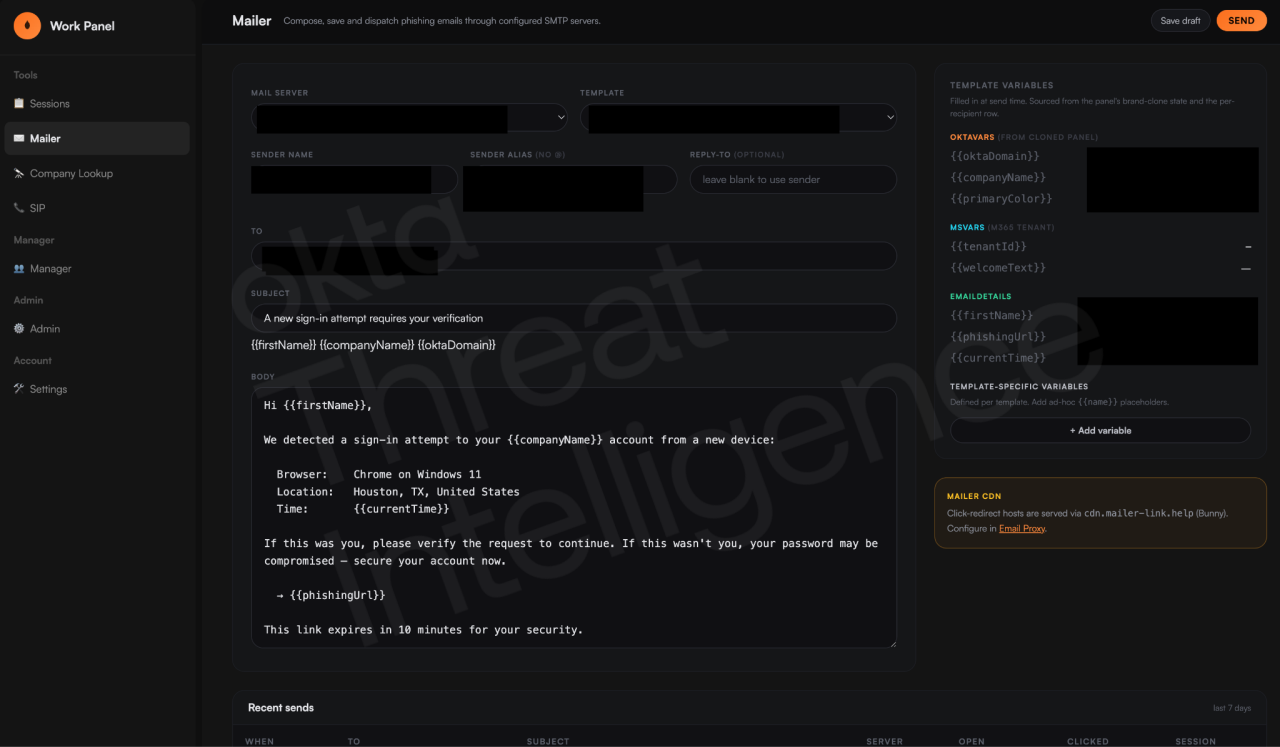Click the OKTAVARS section heading
Screen dimensions: 1280x747
(972, 137)
